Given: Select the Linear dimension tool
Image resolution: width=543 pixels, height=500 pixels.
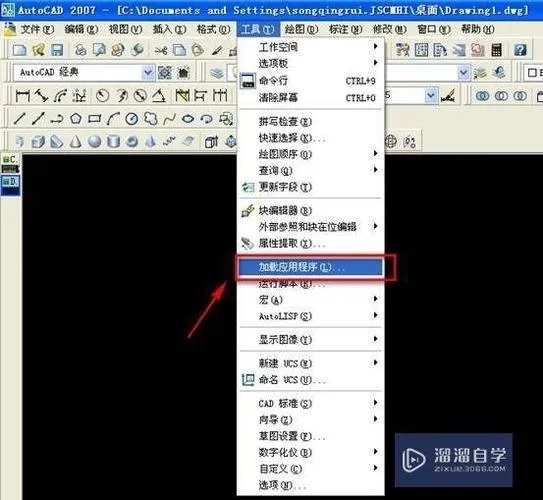Looking at the screenshot, I should 23,96.
